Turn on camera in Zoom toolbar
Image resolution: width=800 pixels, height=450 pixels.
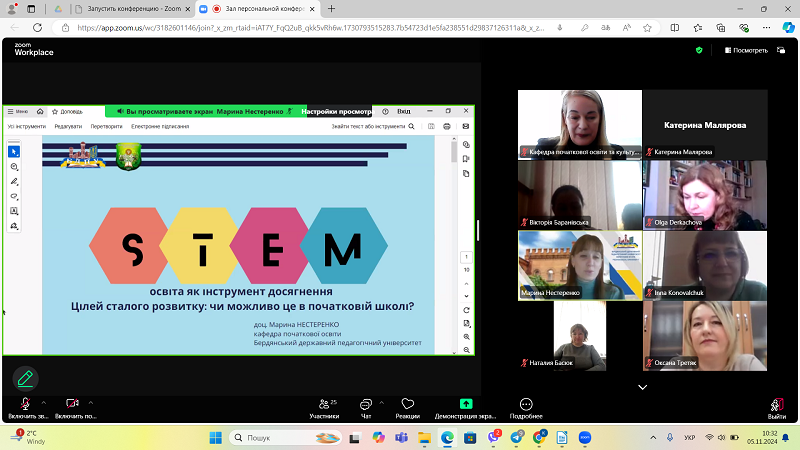[74, 408]
